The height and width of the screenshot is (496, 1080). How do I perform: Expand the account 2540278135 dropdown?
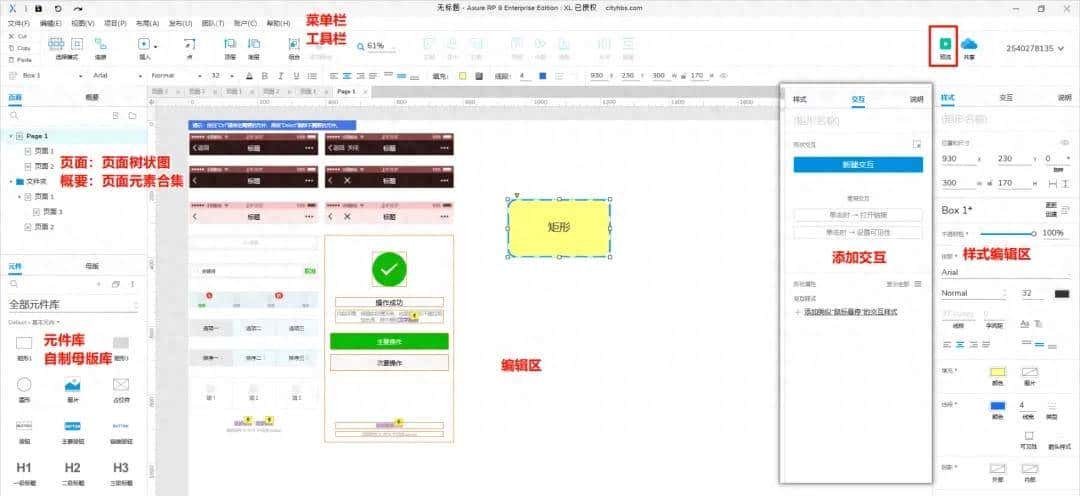1035,48
